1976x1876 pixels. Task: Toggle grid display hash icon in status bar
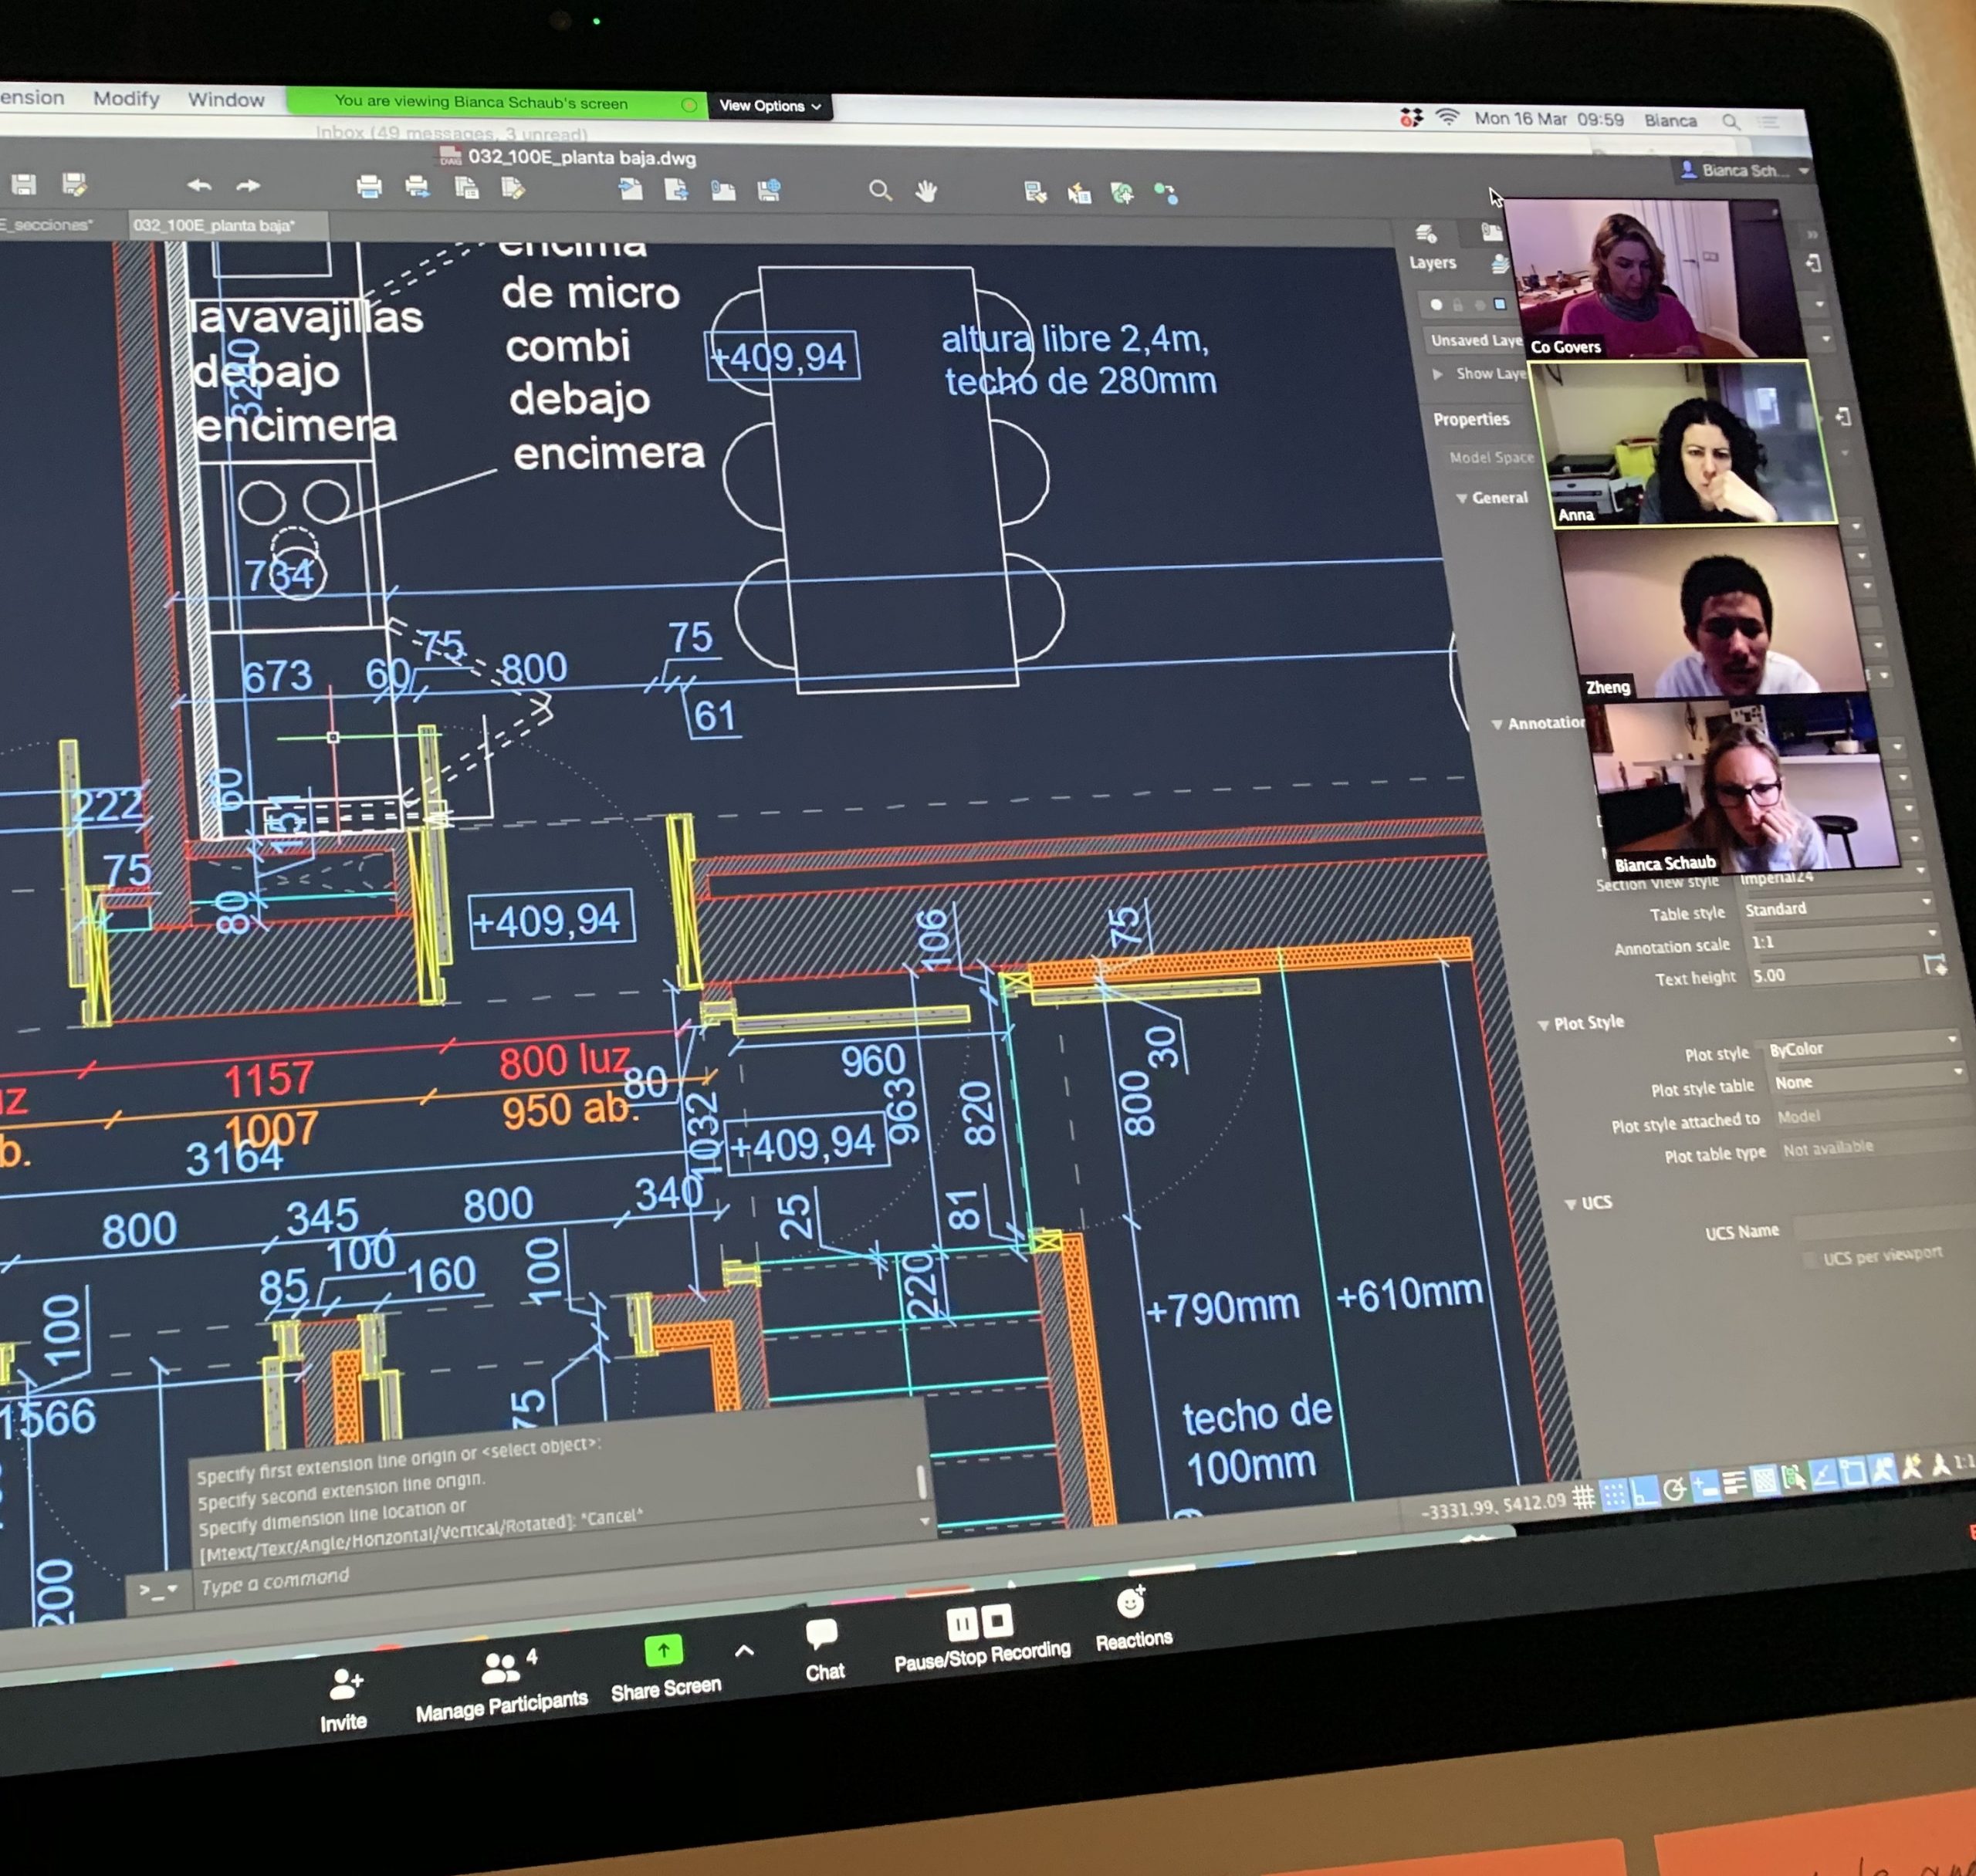(1583, 1497)
